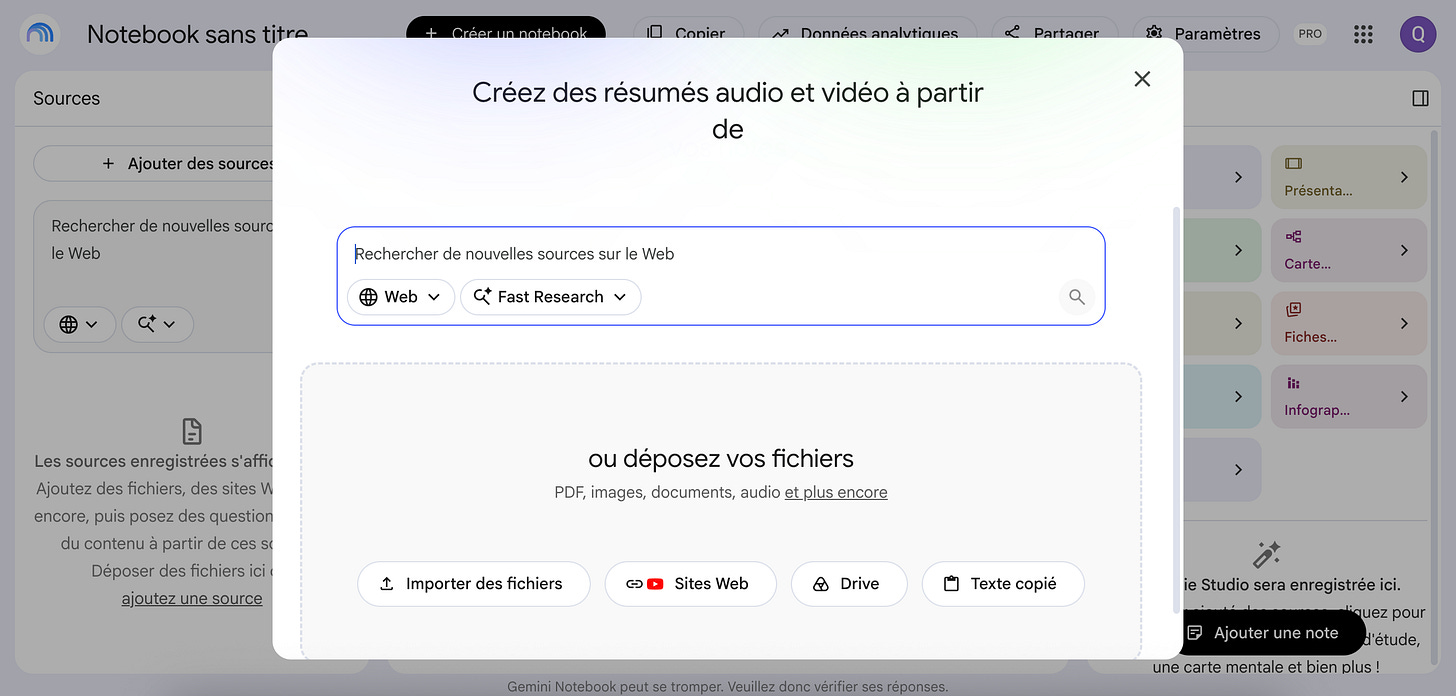Open the Fiches... studio card

coord(1348,324)
